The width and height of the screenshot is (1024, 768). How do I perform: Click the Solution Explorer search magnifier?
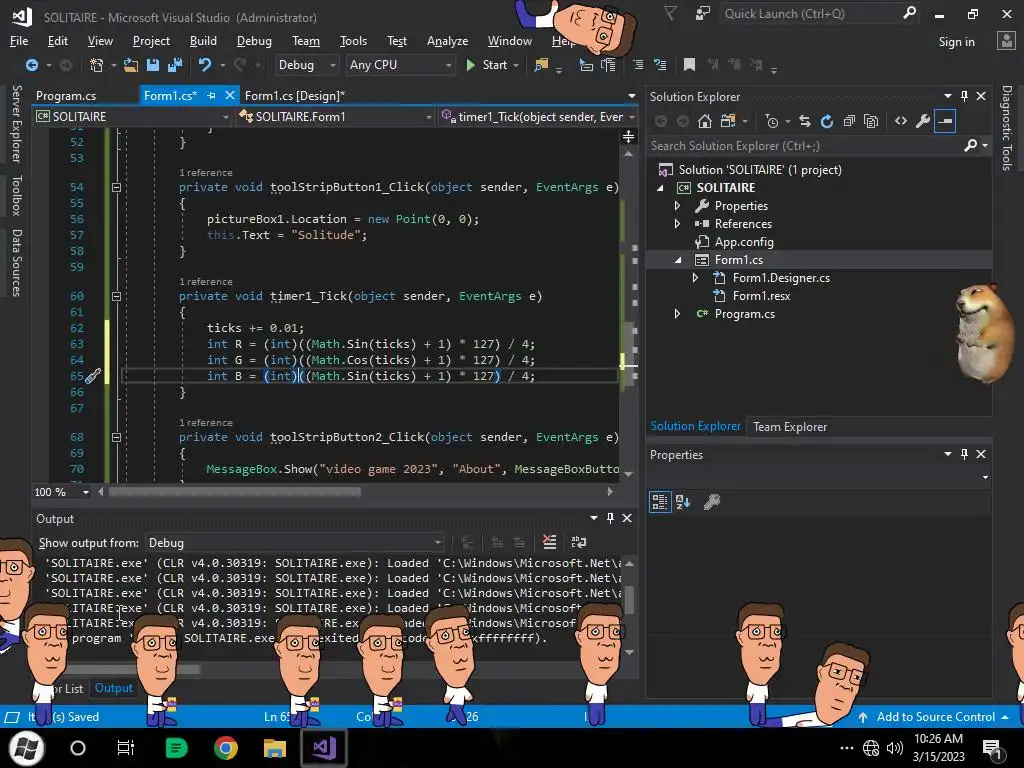pos(970,145)
